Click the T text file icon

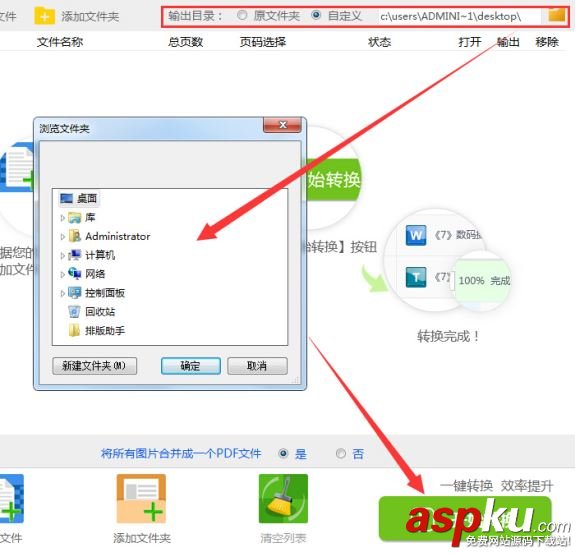[x=416, y=277]
